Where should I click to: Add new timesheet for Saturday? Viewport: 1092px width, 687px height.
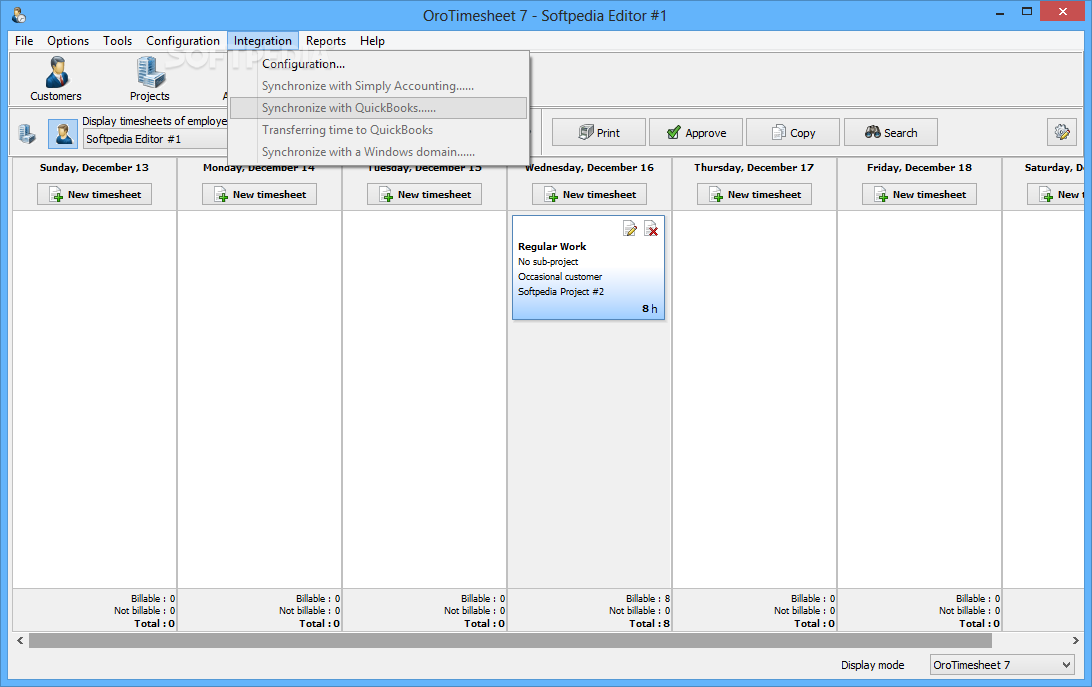pyautogui.click(x=1056, y=194)
